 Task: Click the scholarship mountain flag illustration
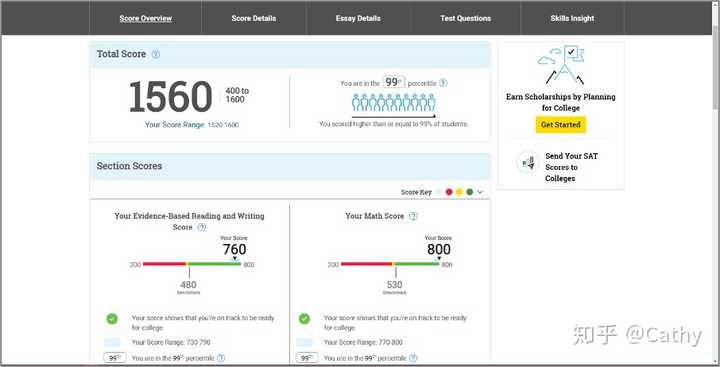tap(562, 64)
